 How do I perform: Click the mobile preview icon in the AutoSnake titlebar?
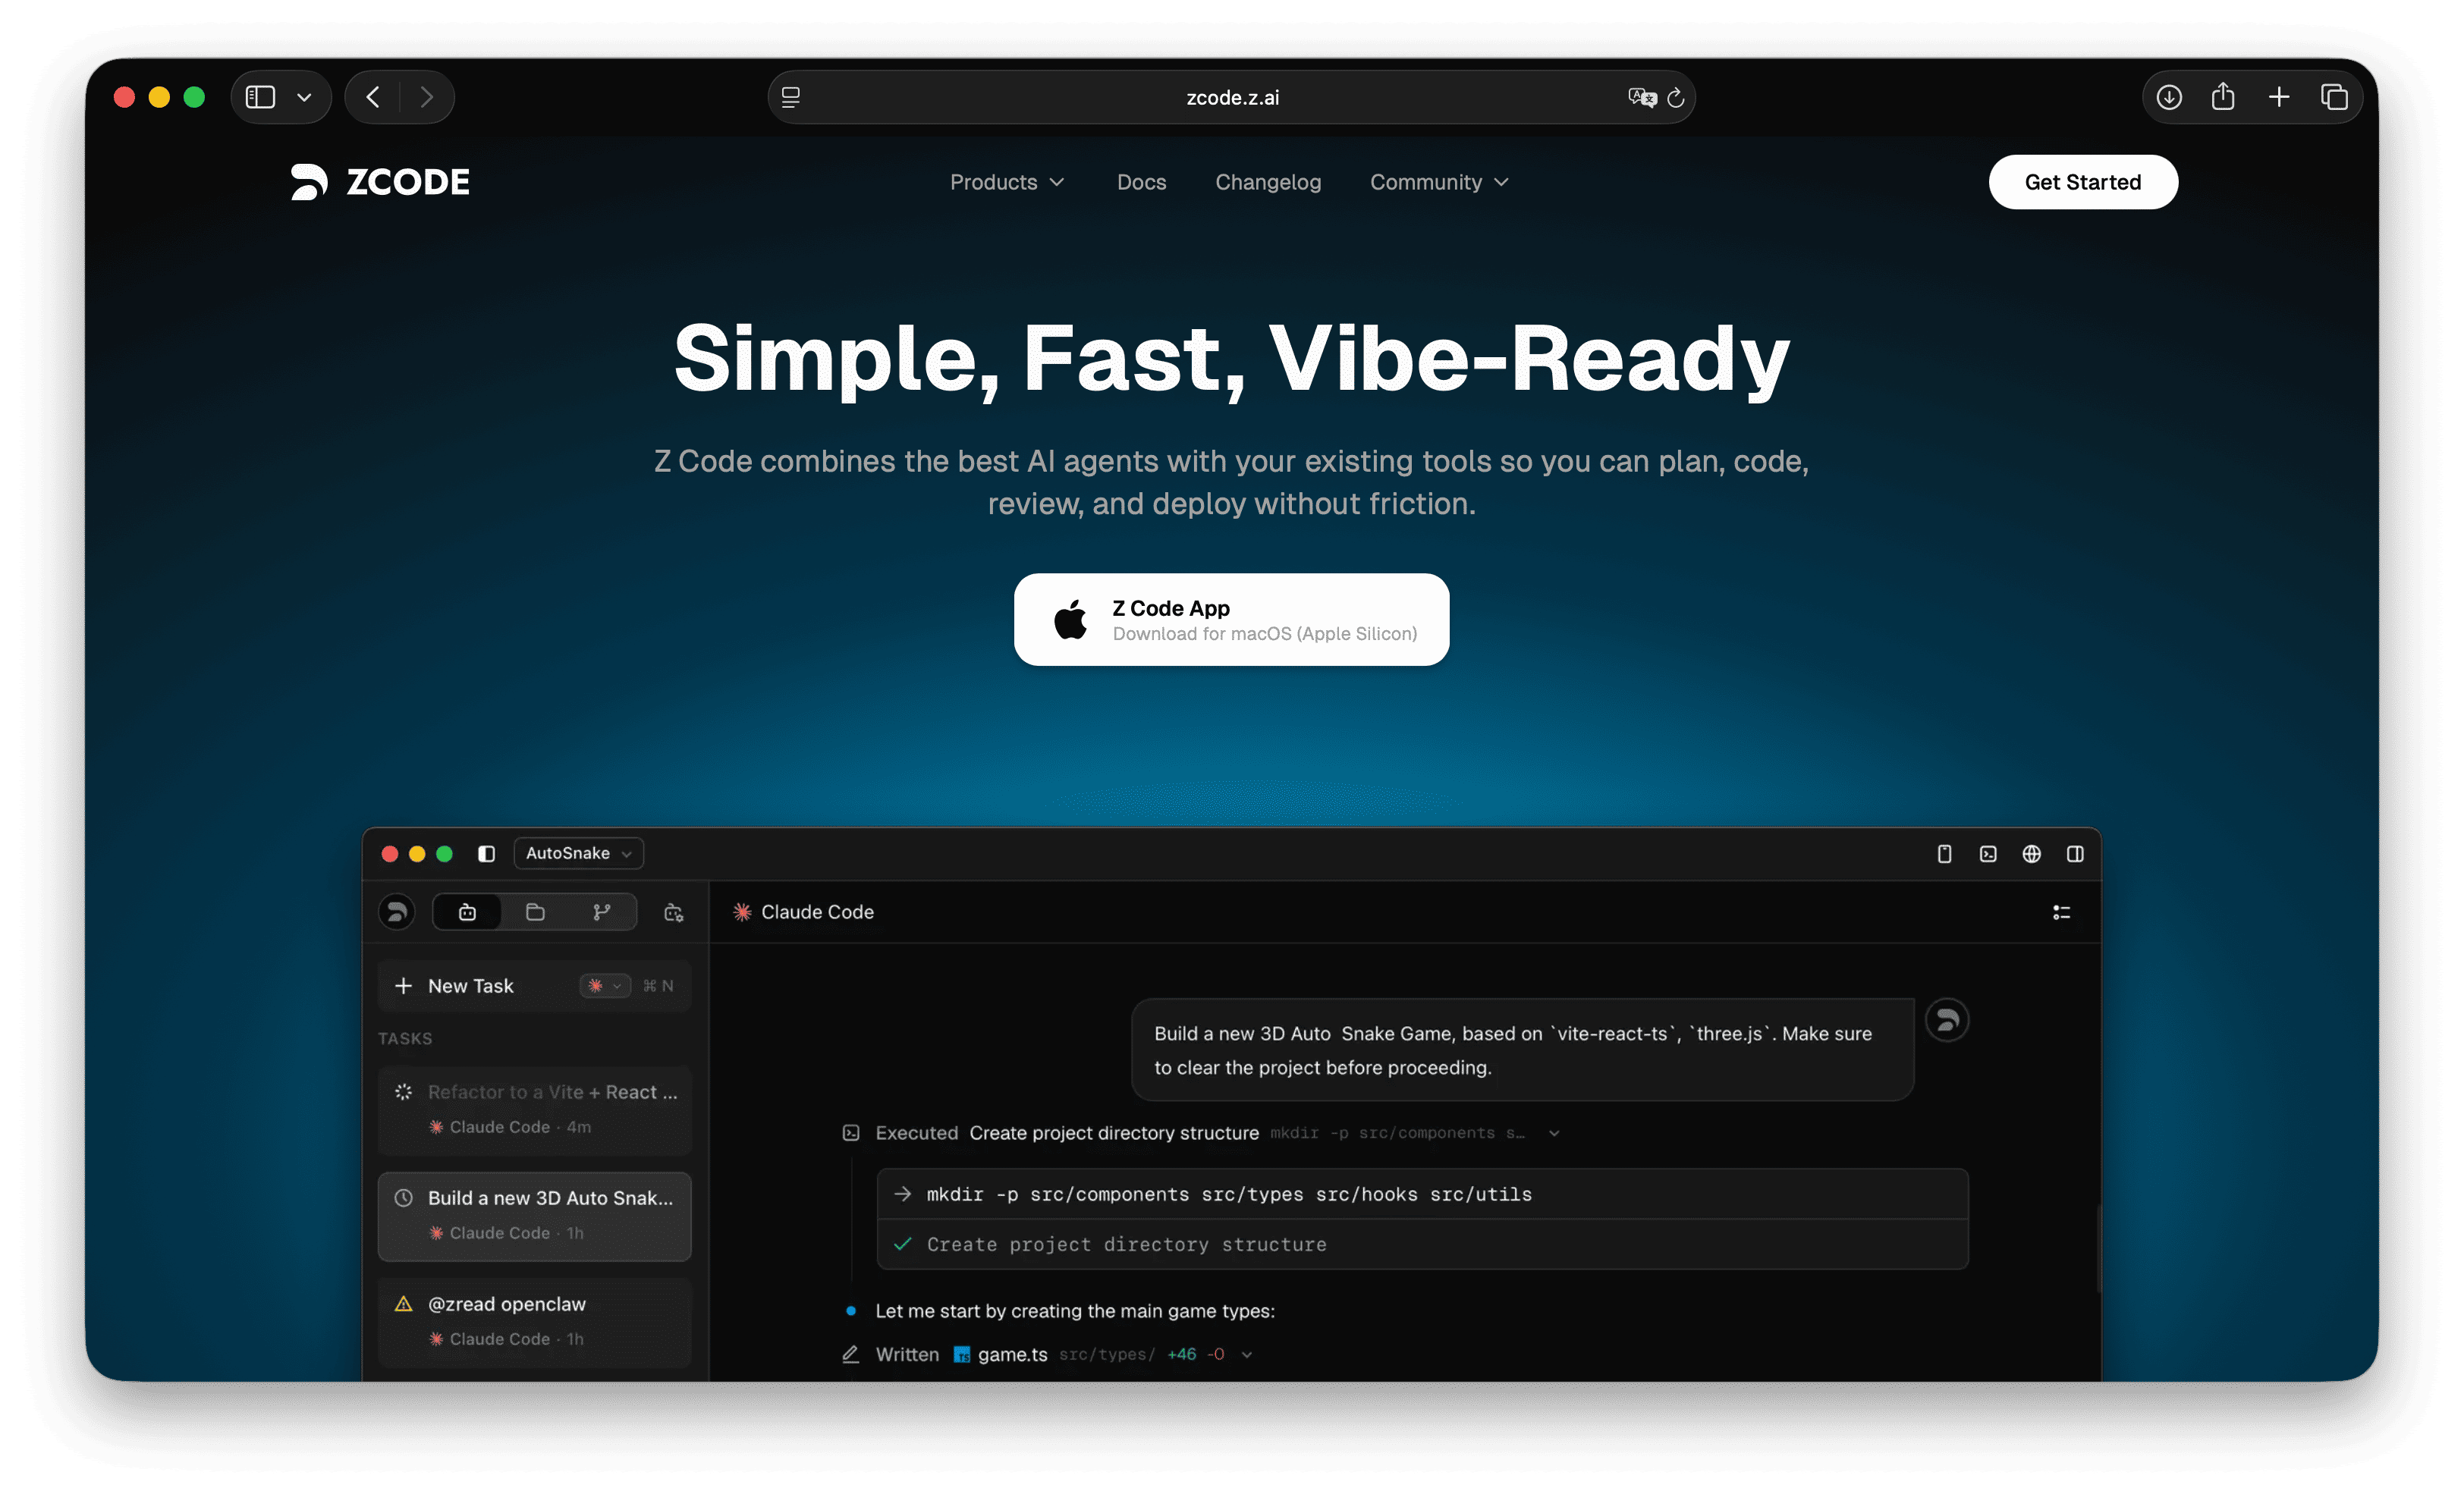tap(1944, 854)
